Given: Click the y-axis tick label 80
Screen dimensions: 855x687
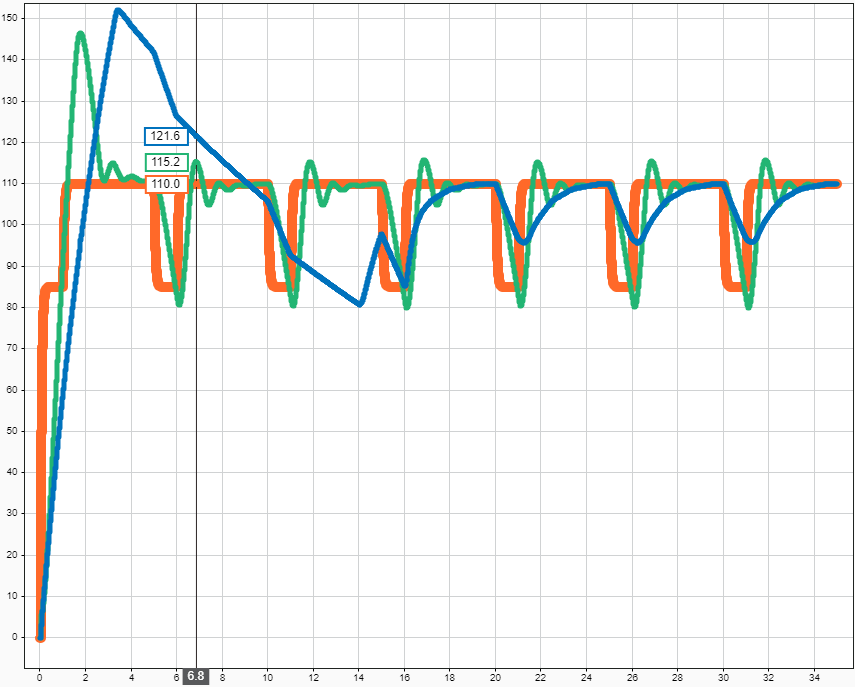Looking at the screenshot, I should [x=12, y=307].
